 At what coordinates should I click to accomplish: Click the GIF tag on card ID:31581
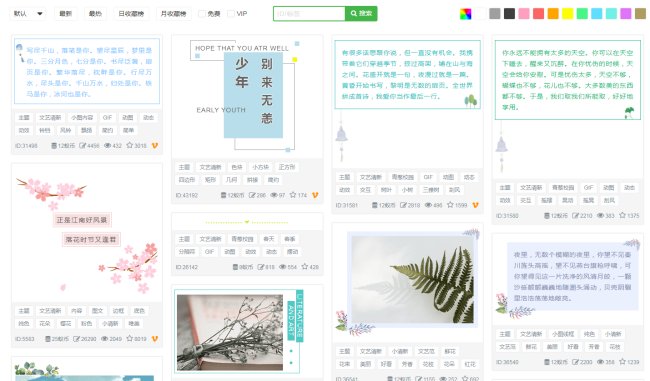coord(428,177)
